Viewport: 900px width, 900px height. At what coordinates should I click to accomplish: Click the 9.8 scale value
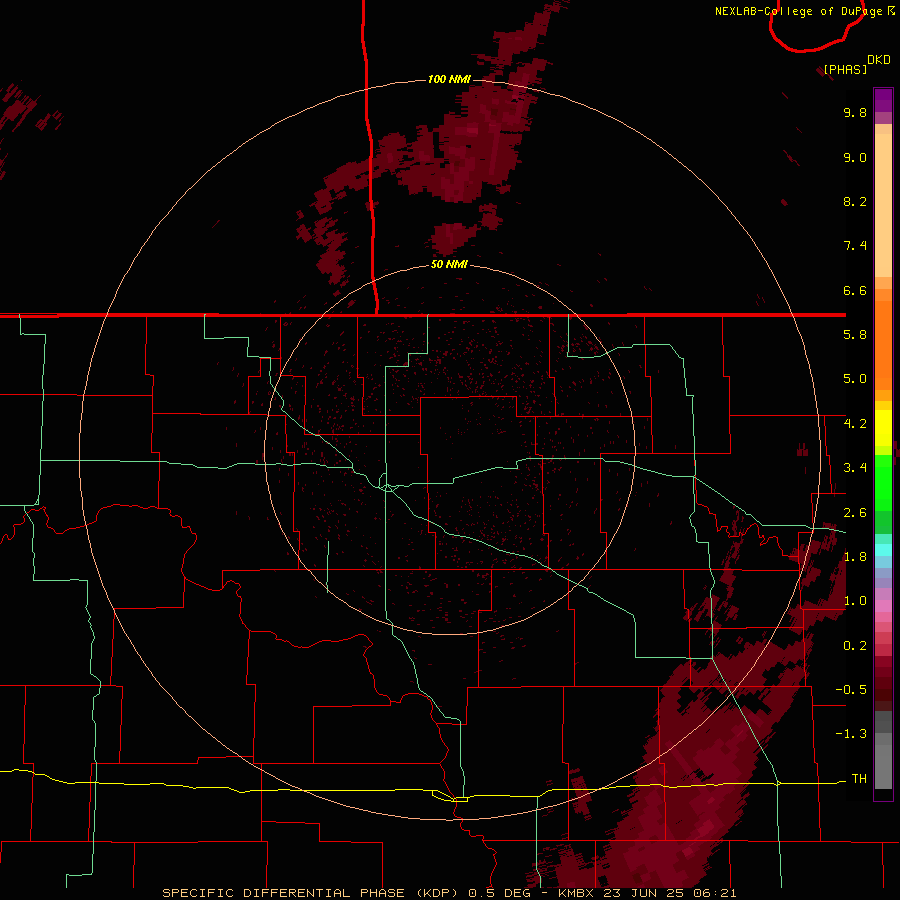click(x=855, y=112)
